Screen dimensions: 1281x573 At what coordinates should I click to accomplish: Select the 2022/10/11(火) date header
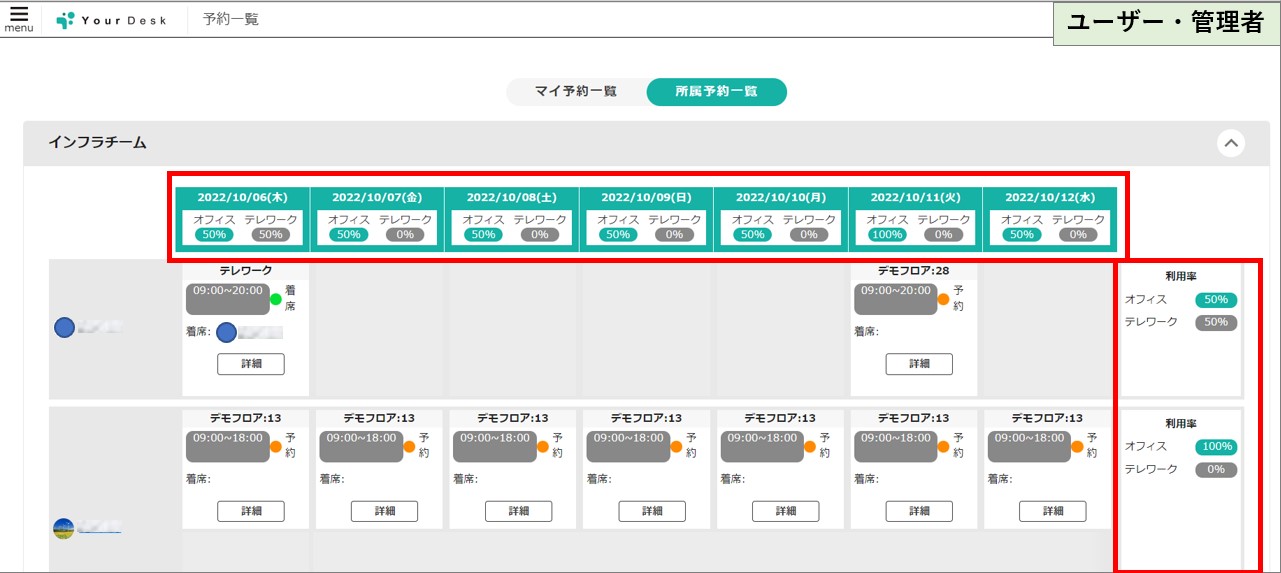915,197
